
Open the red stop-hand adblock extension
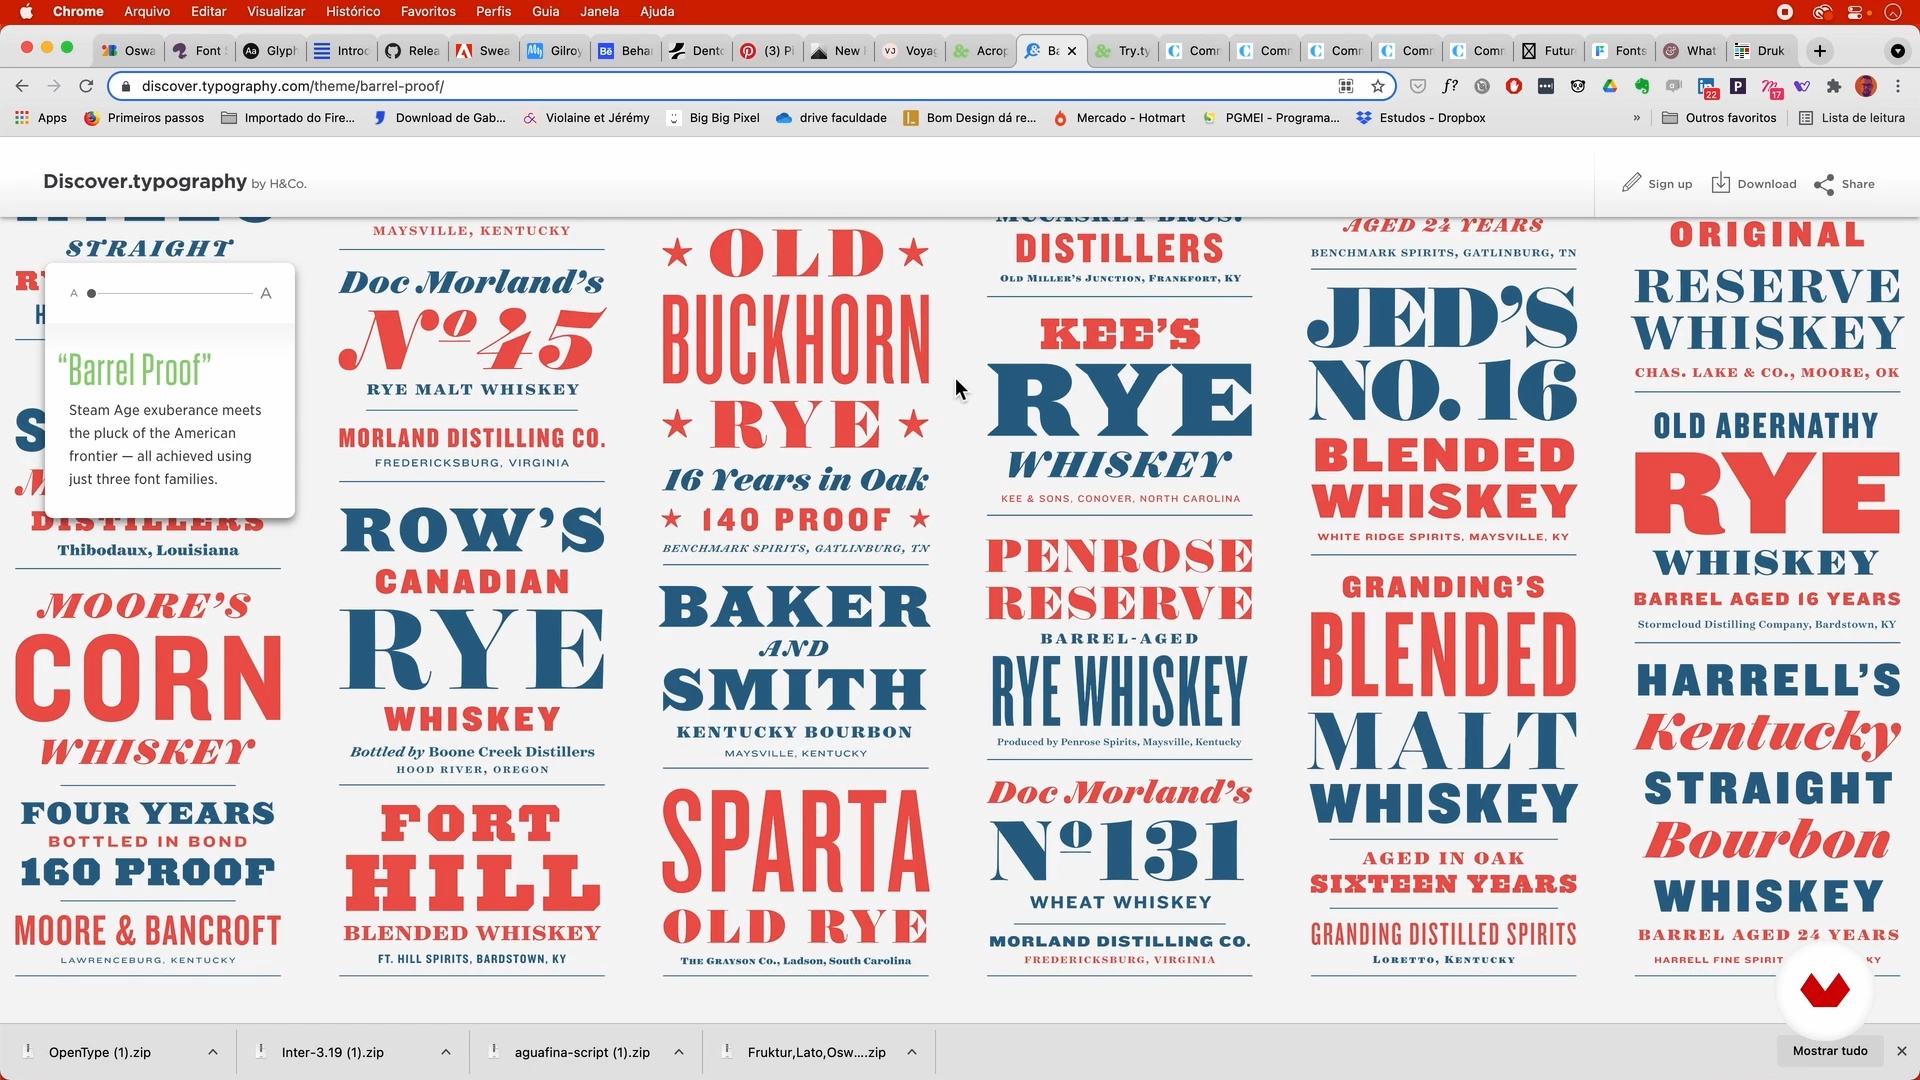(x=1514, y=86)
